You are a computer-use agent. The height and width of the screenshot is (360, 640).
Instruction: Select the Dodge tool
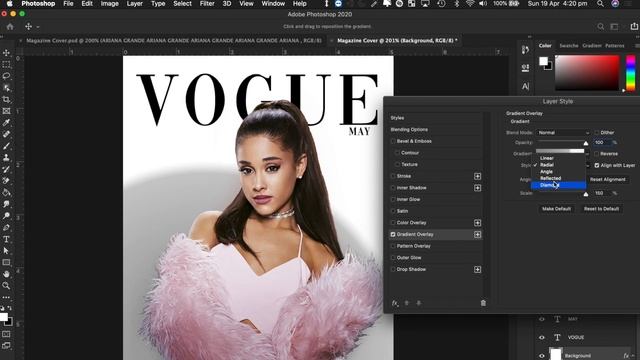[x=6, y=216]
